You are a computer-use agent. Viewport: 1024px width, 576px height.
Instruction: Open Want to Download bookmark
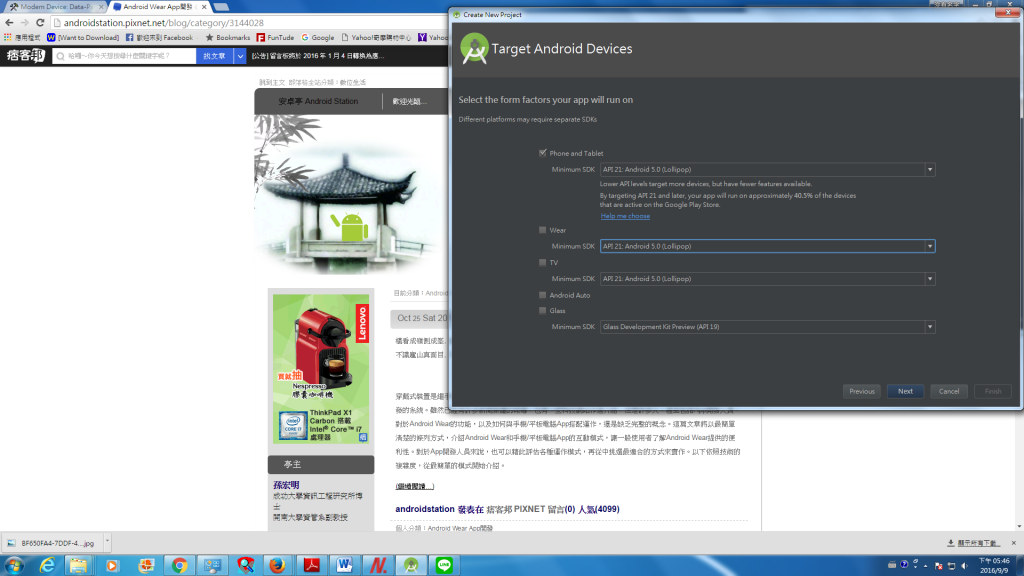coord(83,38)
